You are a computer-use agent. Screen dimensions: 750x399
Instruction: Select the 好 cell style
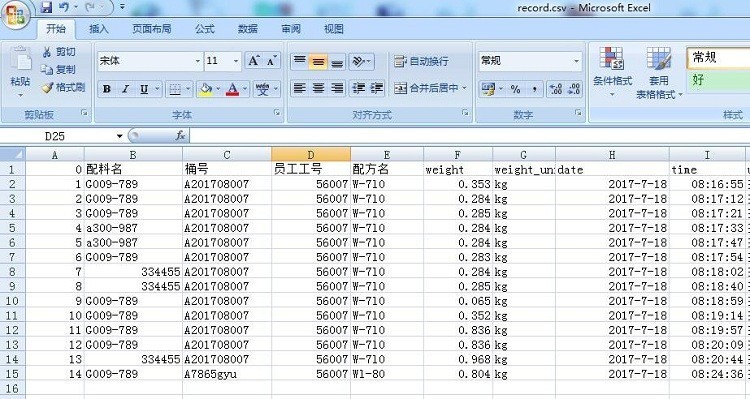[x=718, y=80]
